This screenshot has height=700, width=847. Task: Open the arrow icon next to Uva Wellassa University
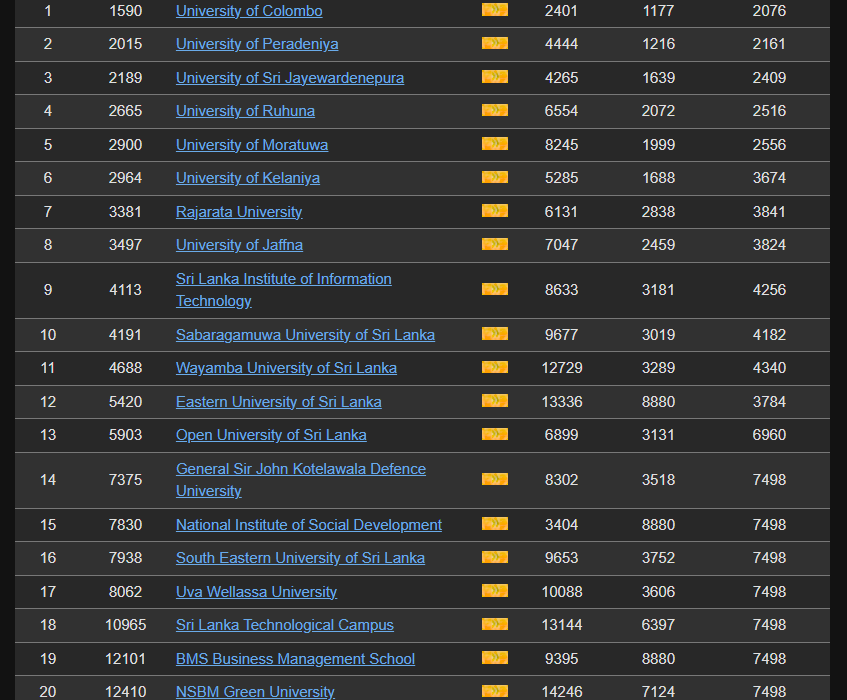coord(494,591)
